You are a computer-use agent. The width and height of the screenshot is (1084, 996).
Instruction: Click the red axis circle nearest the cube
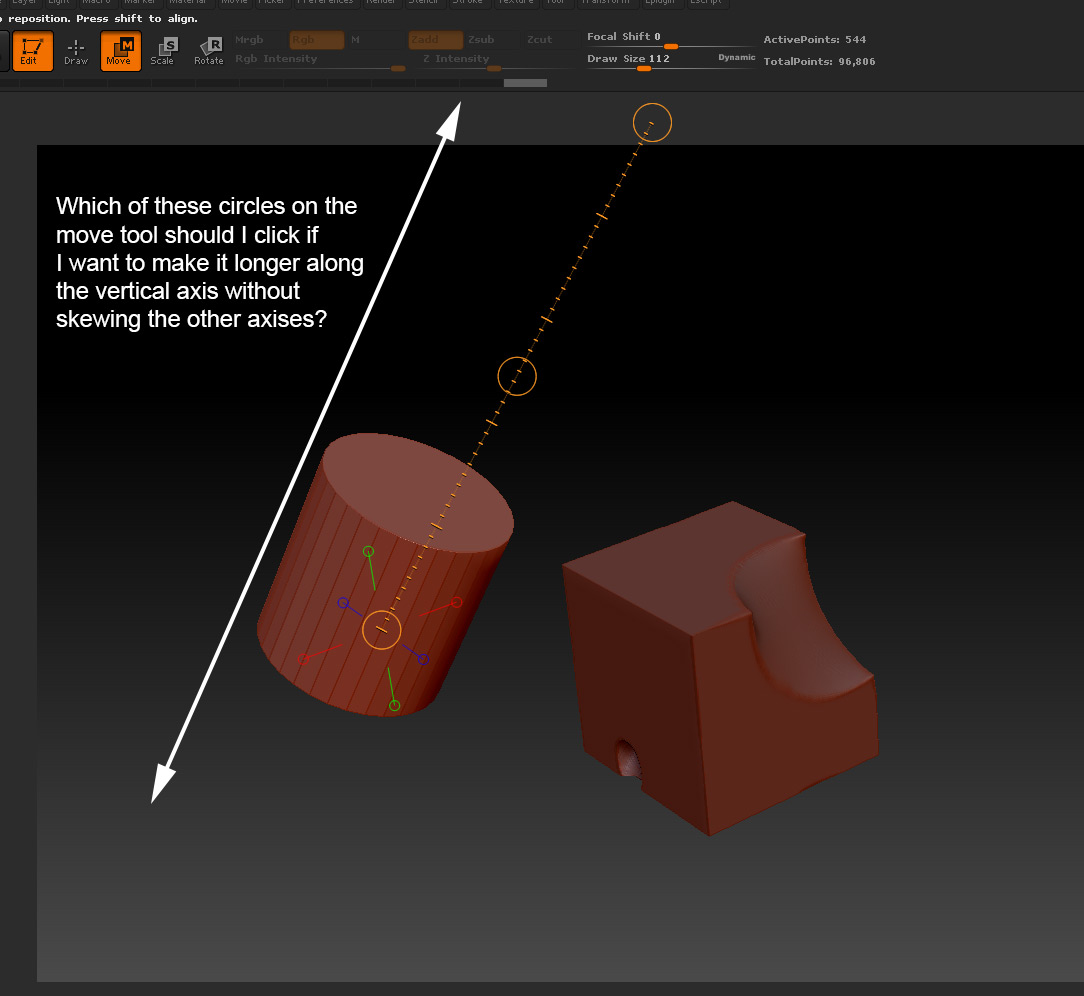(x=456, y=602)
